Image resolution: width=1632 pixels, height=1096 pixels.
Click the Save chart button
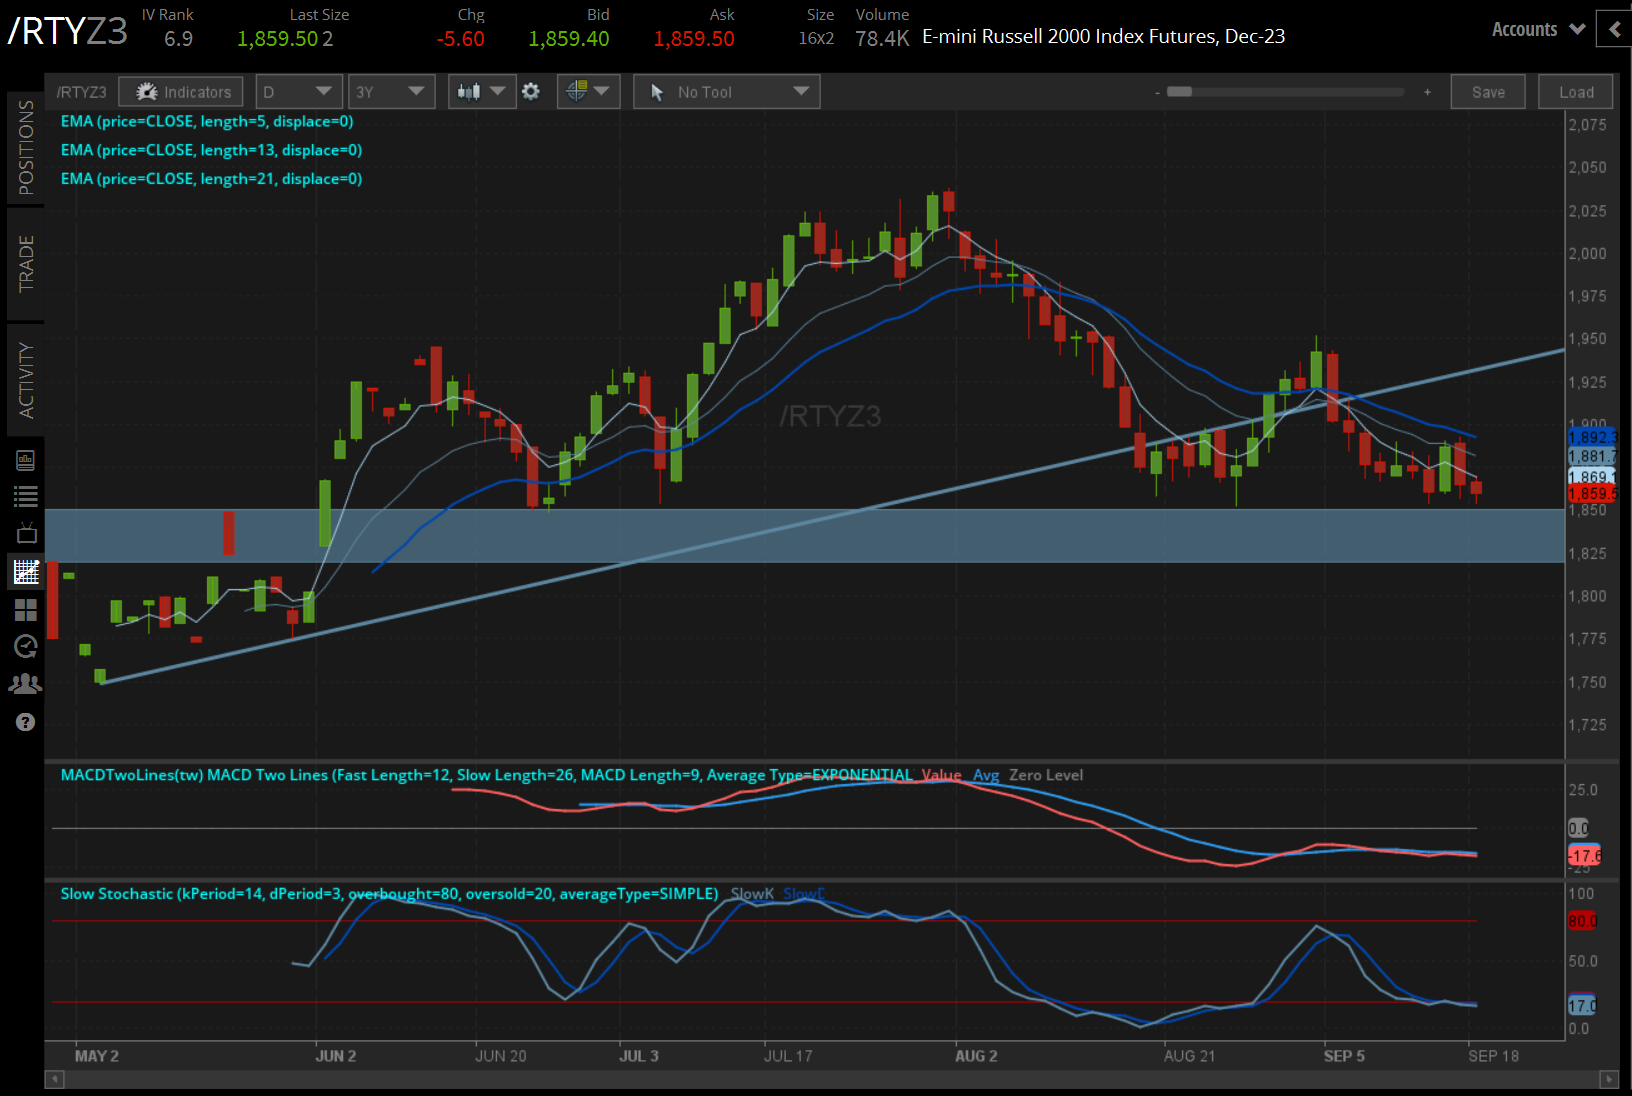pyautogui.click(x=1488, y=91)
